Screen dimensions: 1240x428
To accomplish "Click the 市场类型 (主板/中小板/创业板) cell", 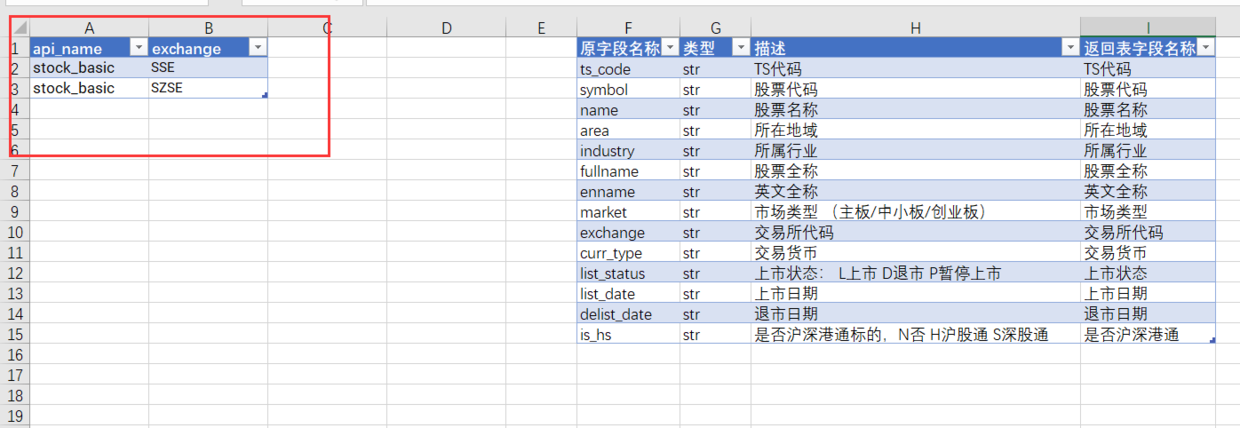I will click(x=915, y=212).
